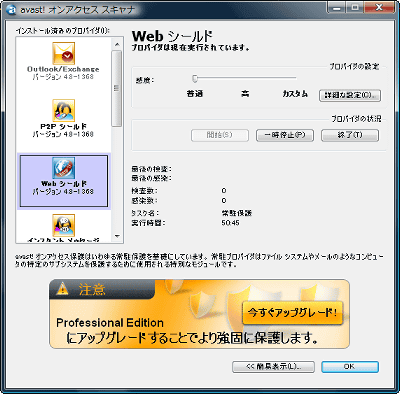Open 詳細な設定(C) advanced settings

pos(350,96)
